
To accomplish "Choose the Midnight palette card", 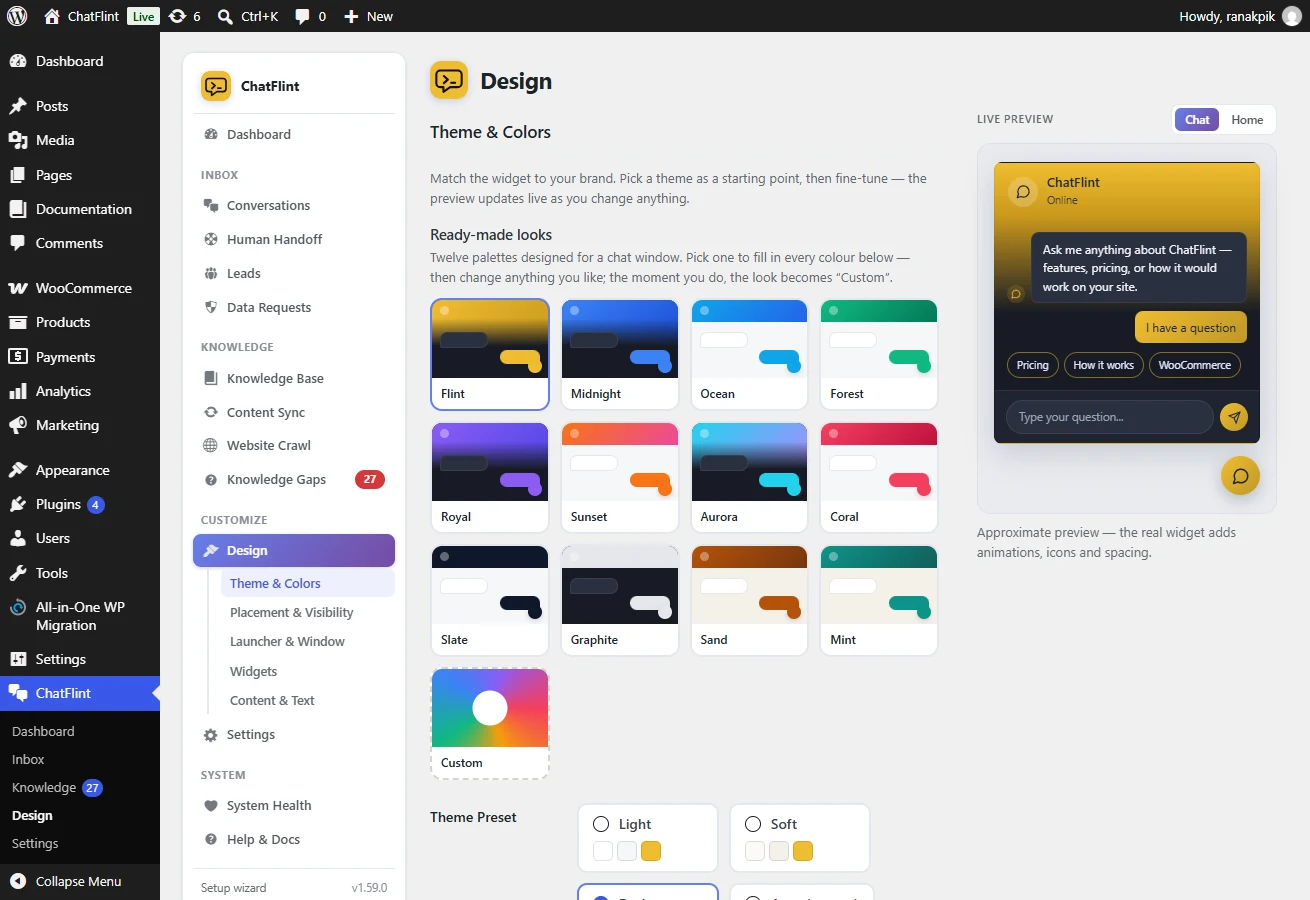I will [619, 355].
